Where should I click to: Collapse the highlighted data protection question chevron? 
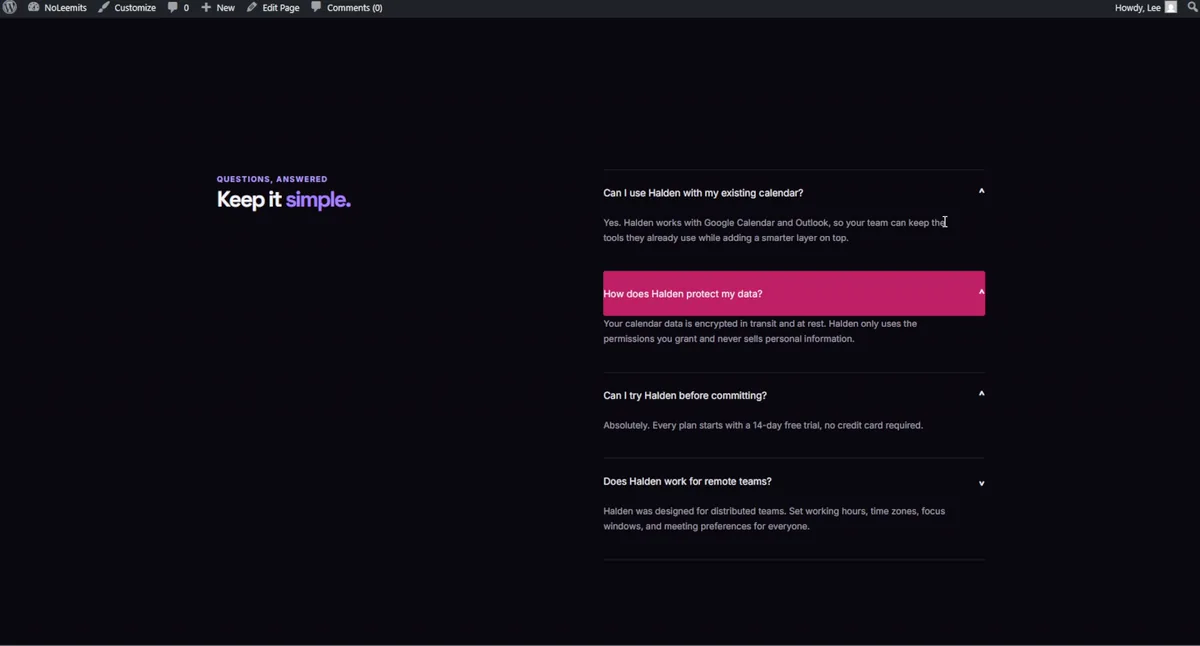coord(981,293)
